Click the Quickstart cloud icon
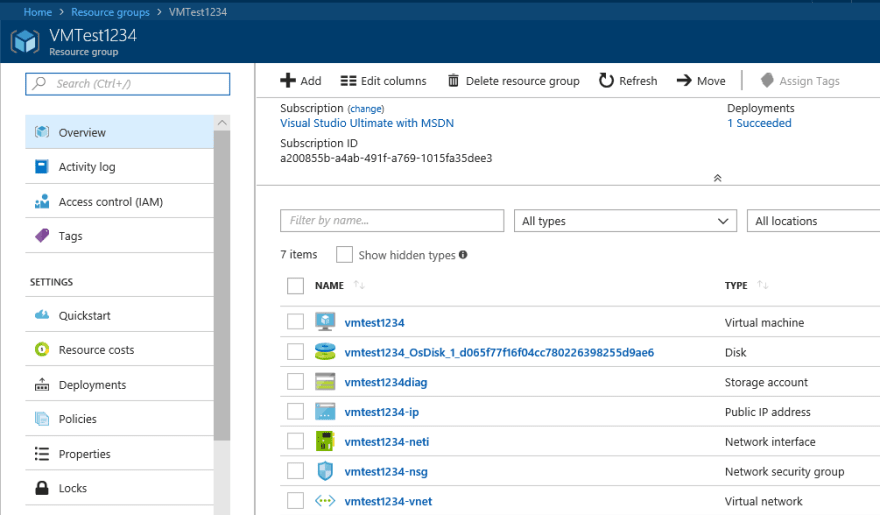880x515 pixels. tap(42, 315)
